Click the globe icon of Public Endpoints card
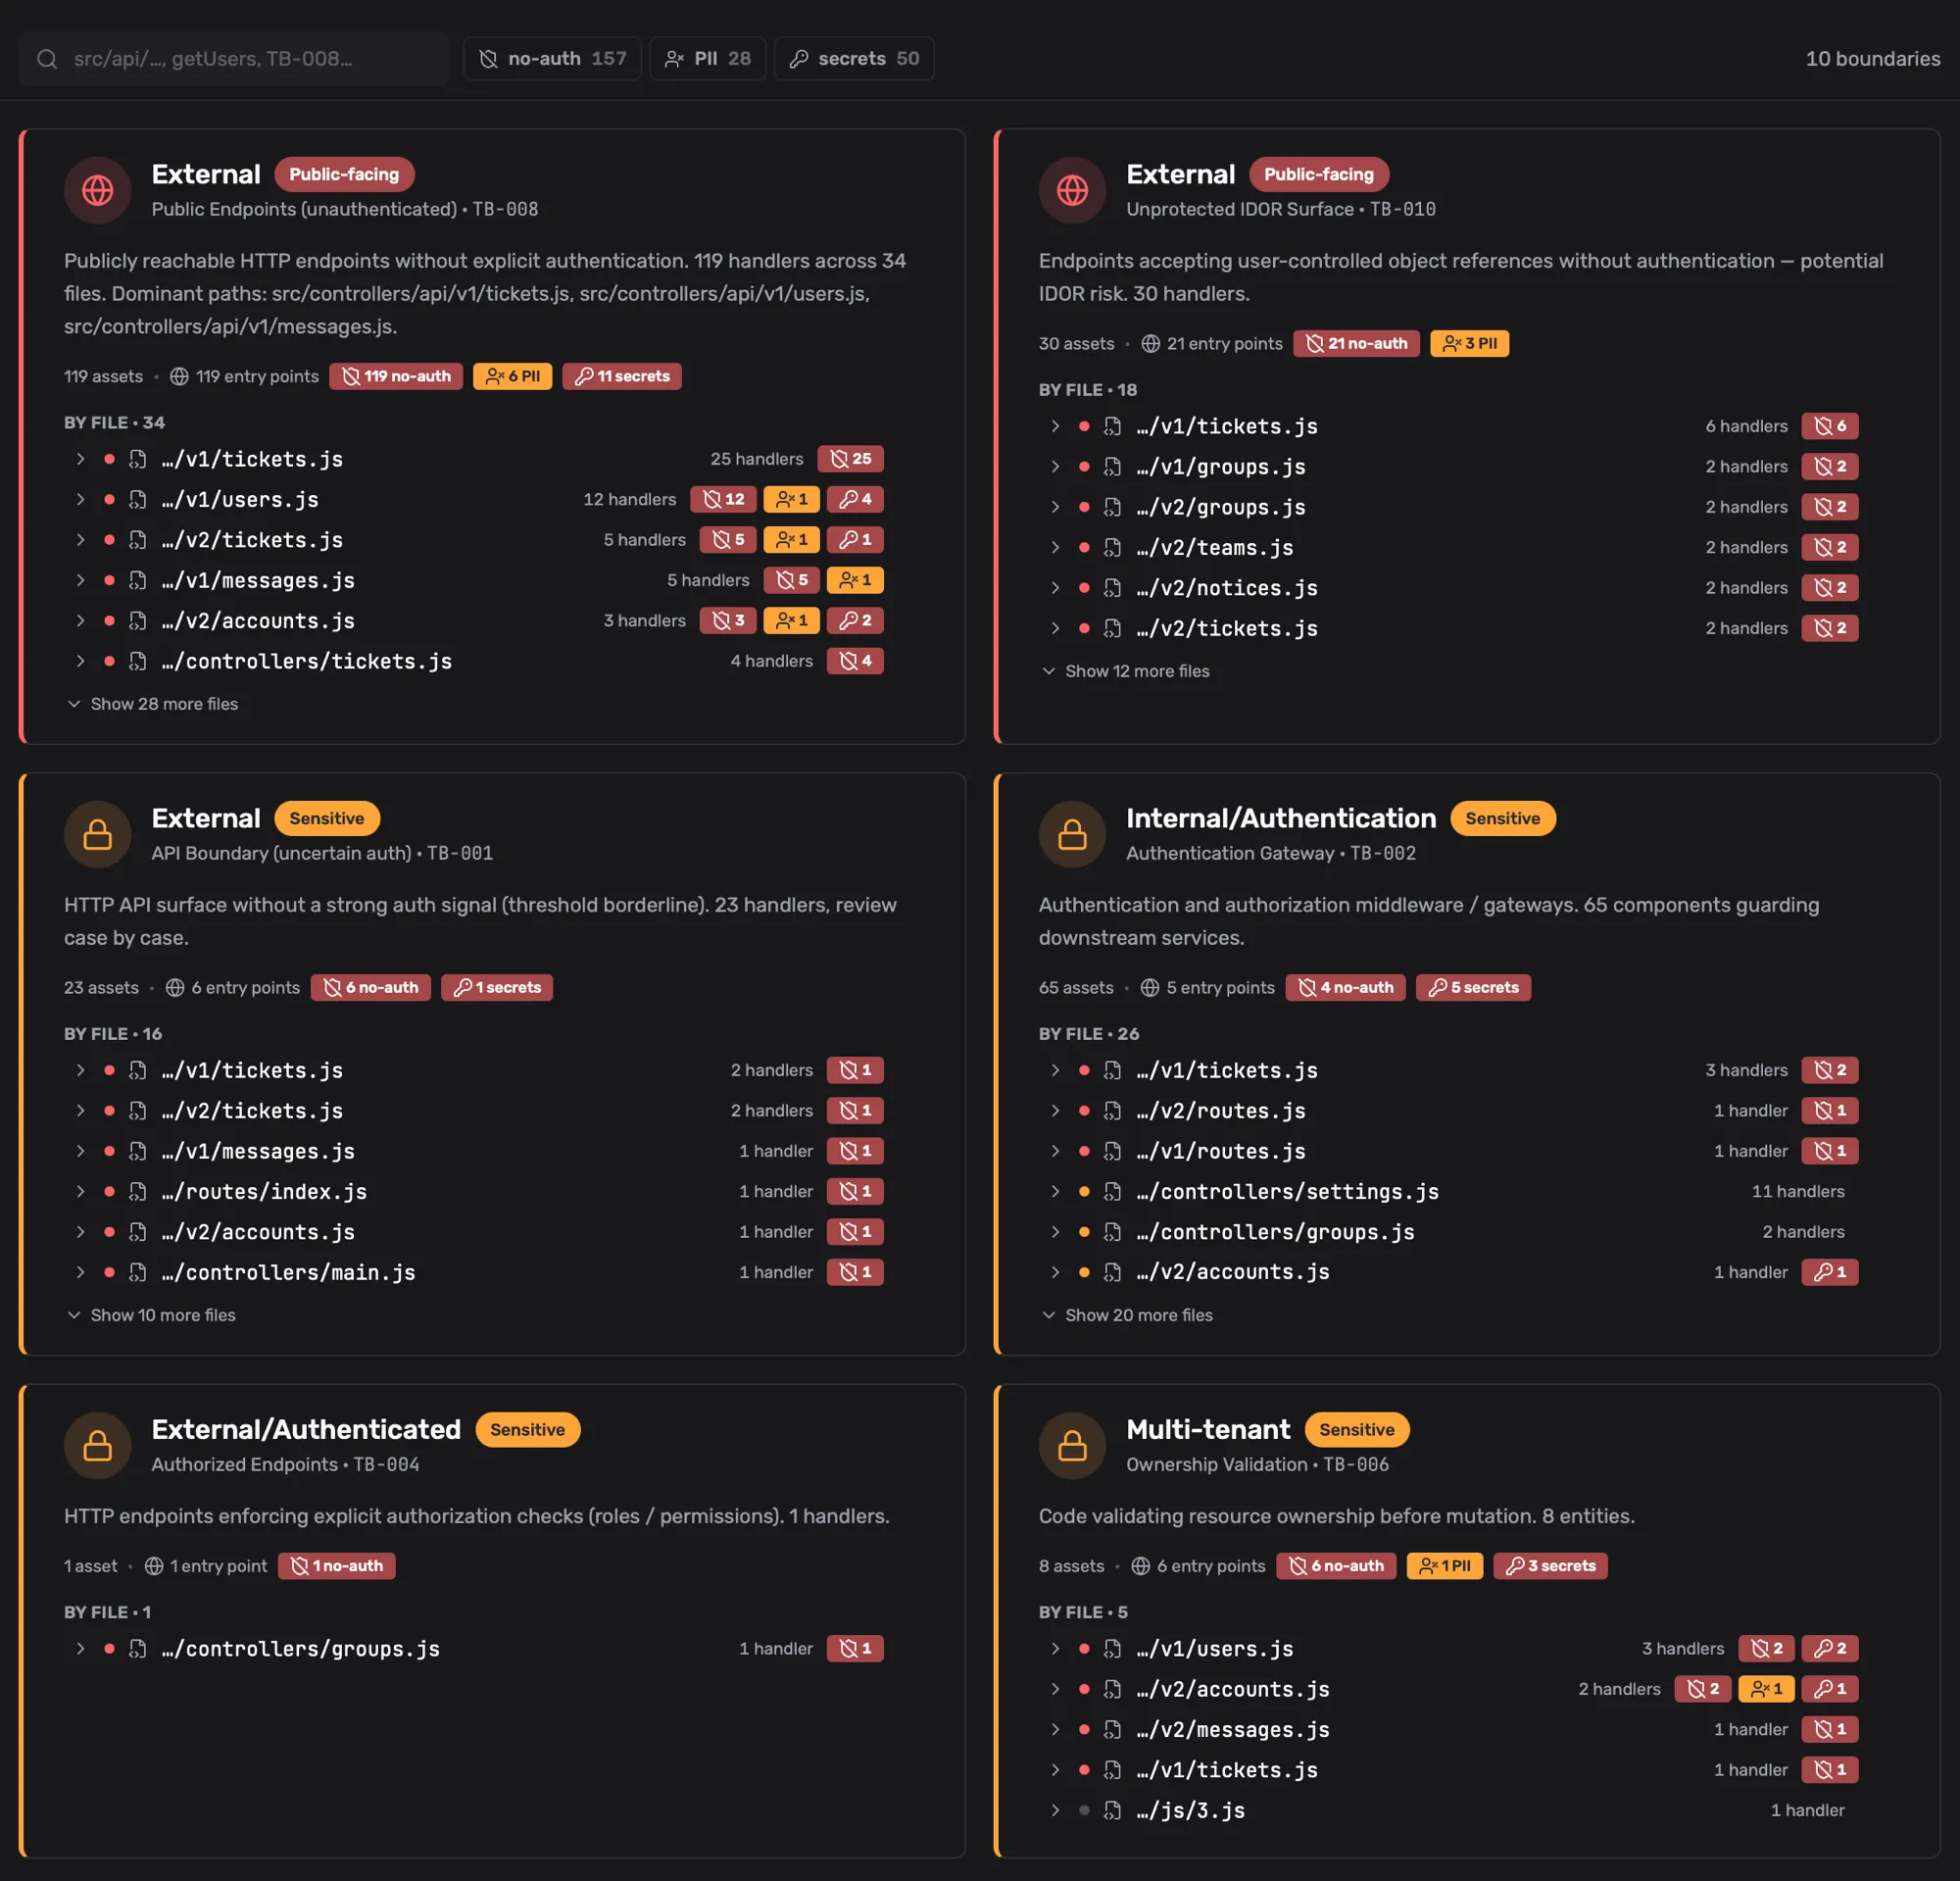The height and width of the screenshot is (1881, 1960). (98, 190)
